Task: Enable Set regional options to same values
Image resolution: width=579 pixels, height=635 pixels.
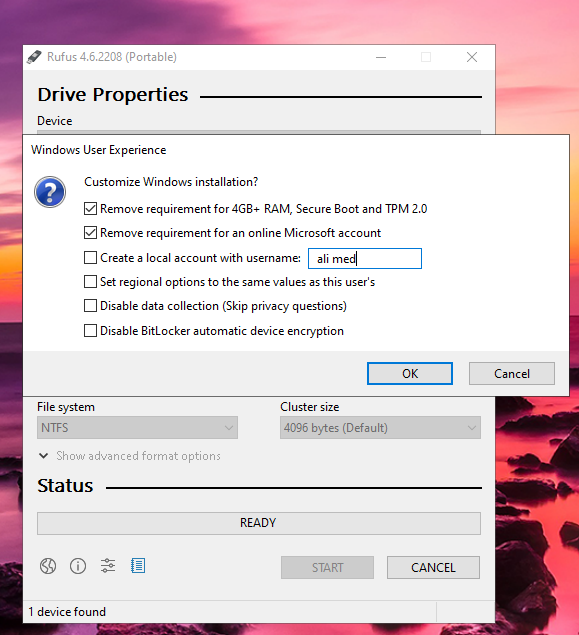Action: 90,281
